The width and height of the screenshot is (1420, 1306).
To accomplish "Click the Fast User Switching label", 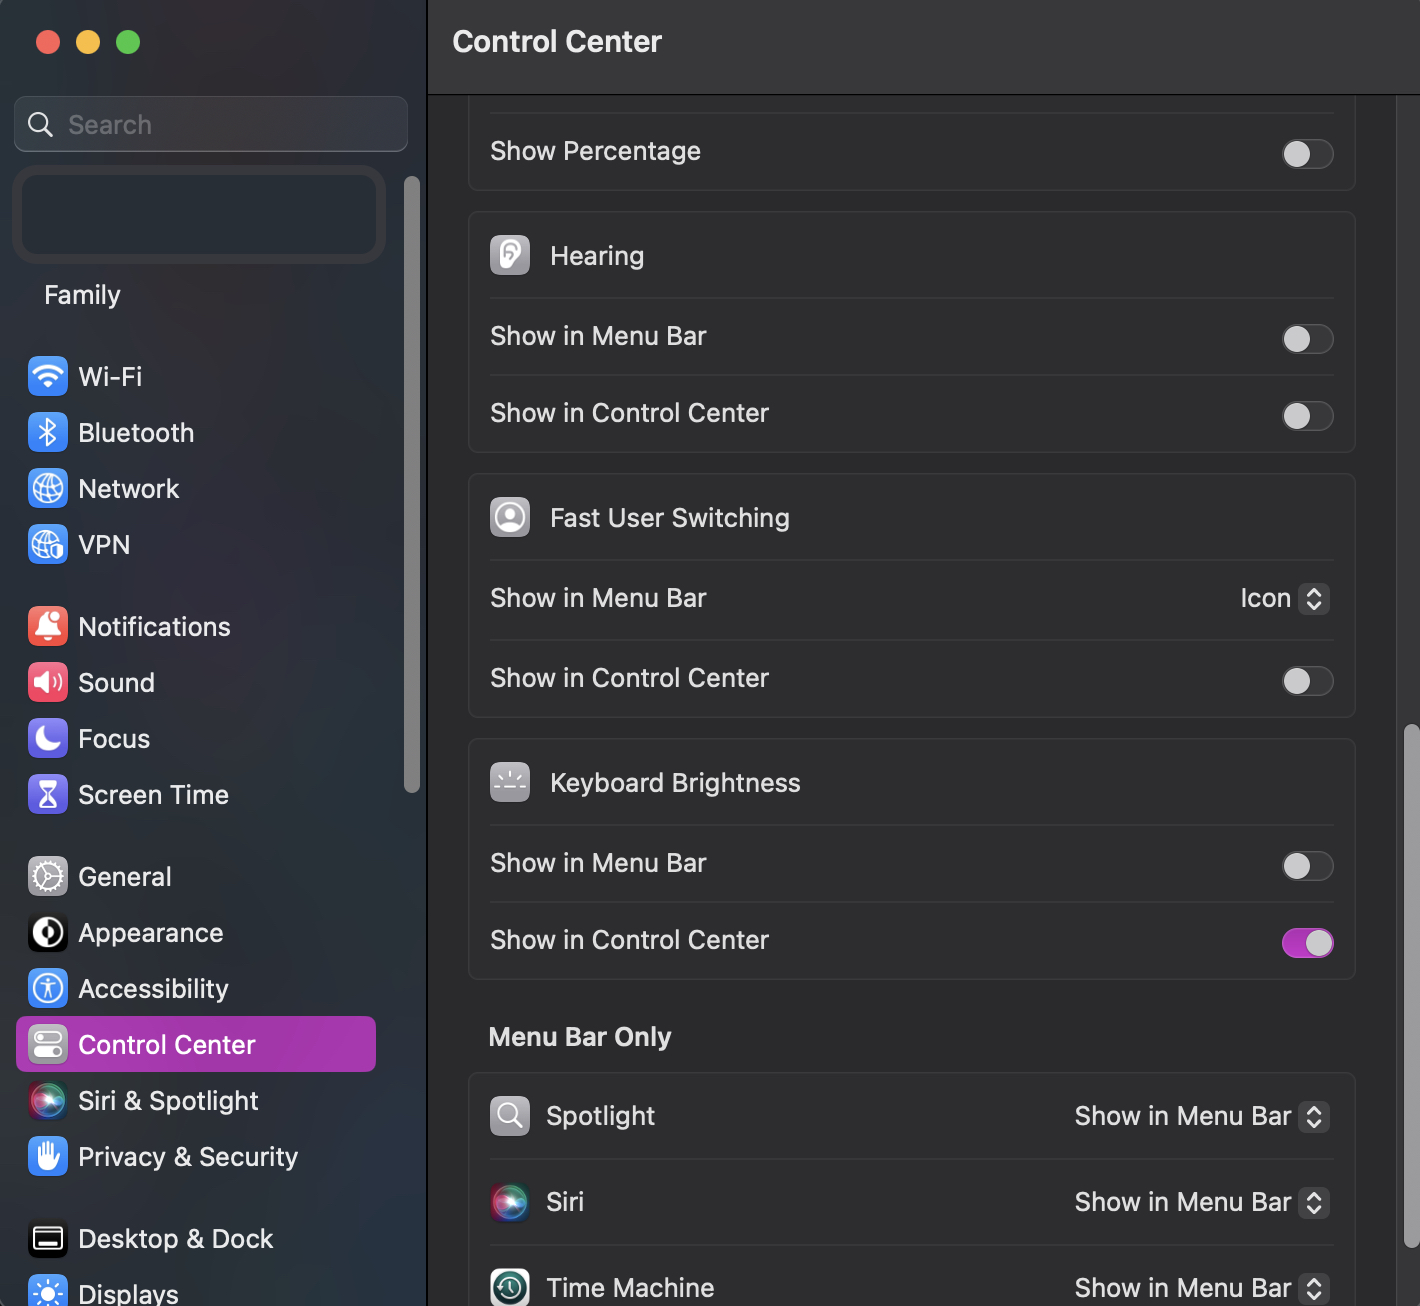I will click(670, 518).
